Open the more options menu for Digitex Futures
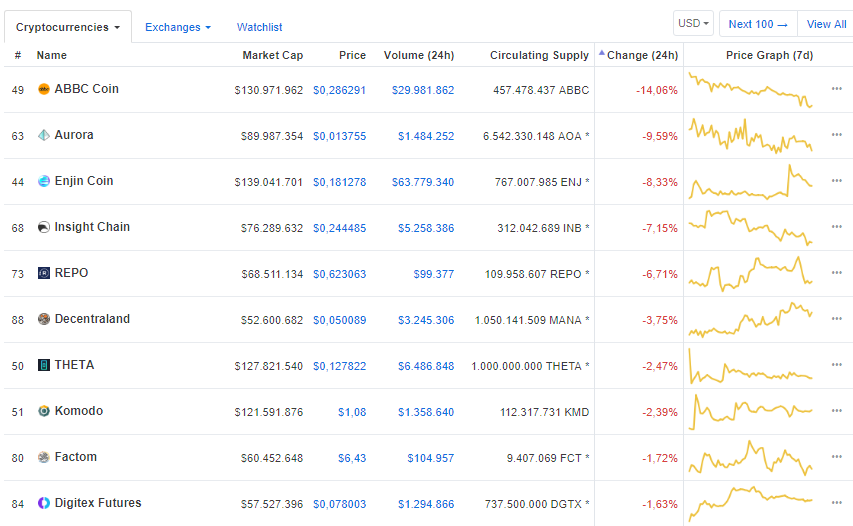This screenshot has height=526, width=853. (837, 503)
